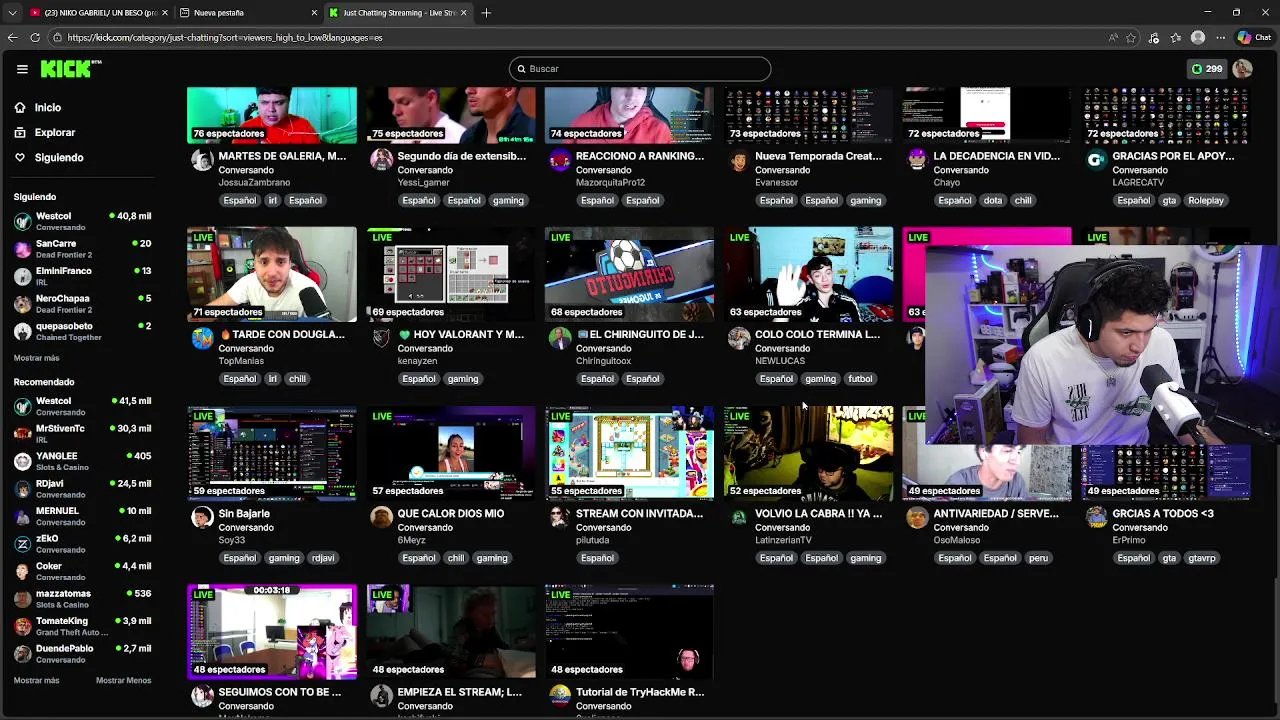Open EL CHIRINGUITO stream thumbnail
Screen dimensions: 1280x720
click(629, 274)
